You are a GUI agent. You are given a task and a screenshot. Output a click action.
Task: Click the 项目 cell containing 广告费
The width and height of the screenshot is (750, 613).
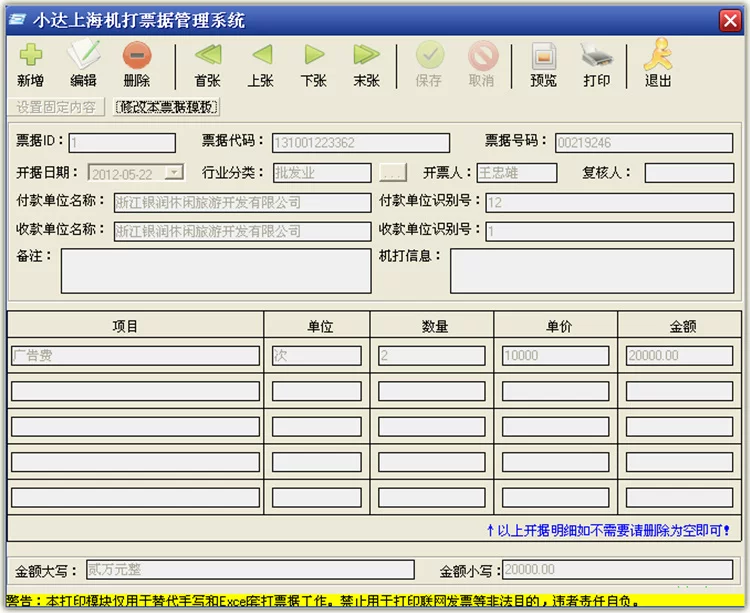pyautogui.click(x=135, y=356)
